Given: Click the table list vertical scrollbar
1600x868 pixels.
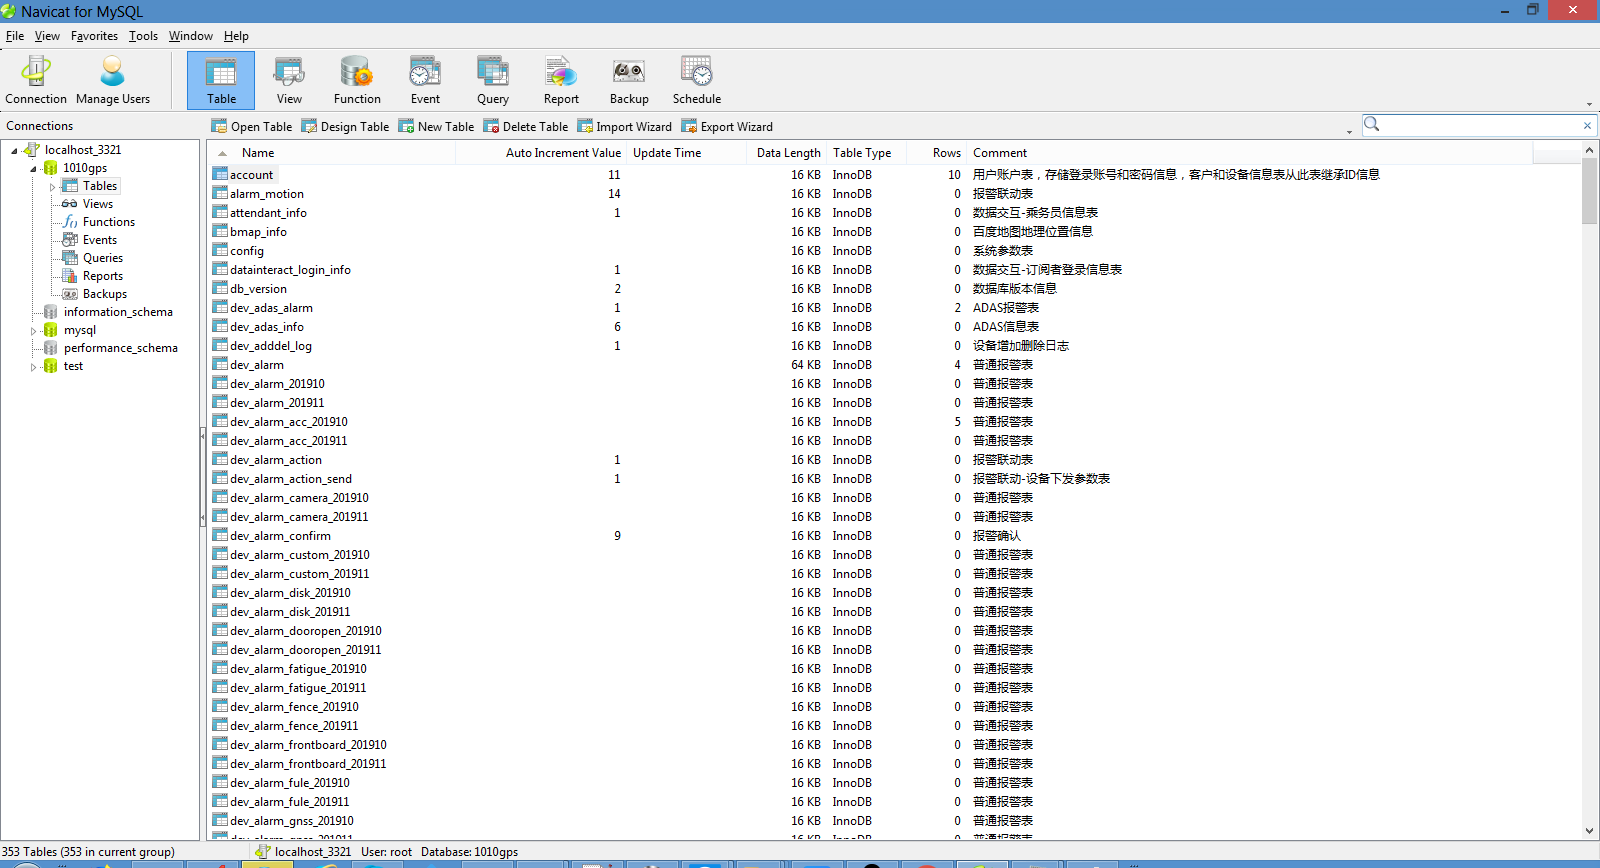Looking at the screenshot, I should [x=1589, y=191].
